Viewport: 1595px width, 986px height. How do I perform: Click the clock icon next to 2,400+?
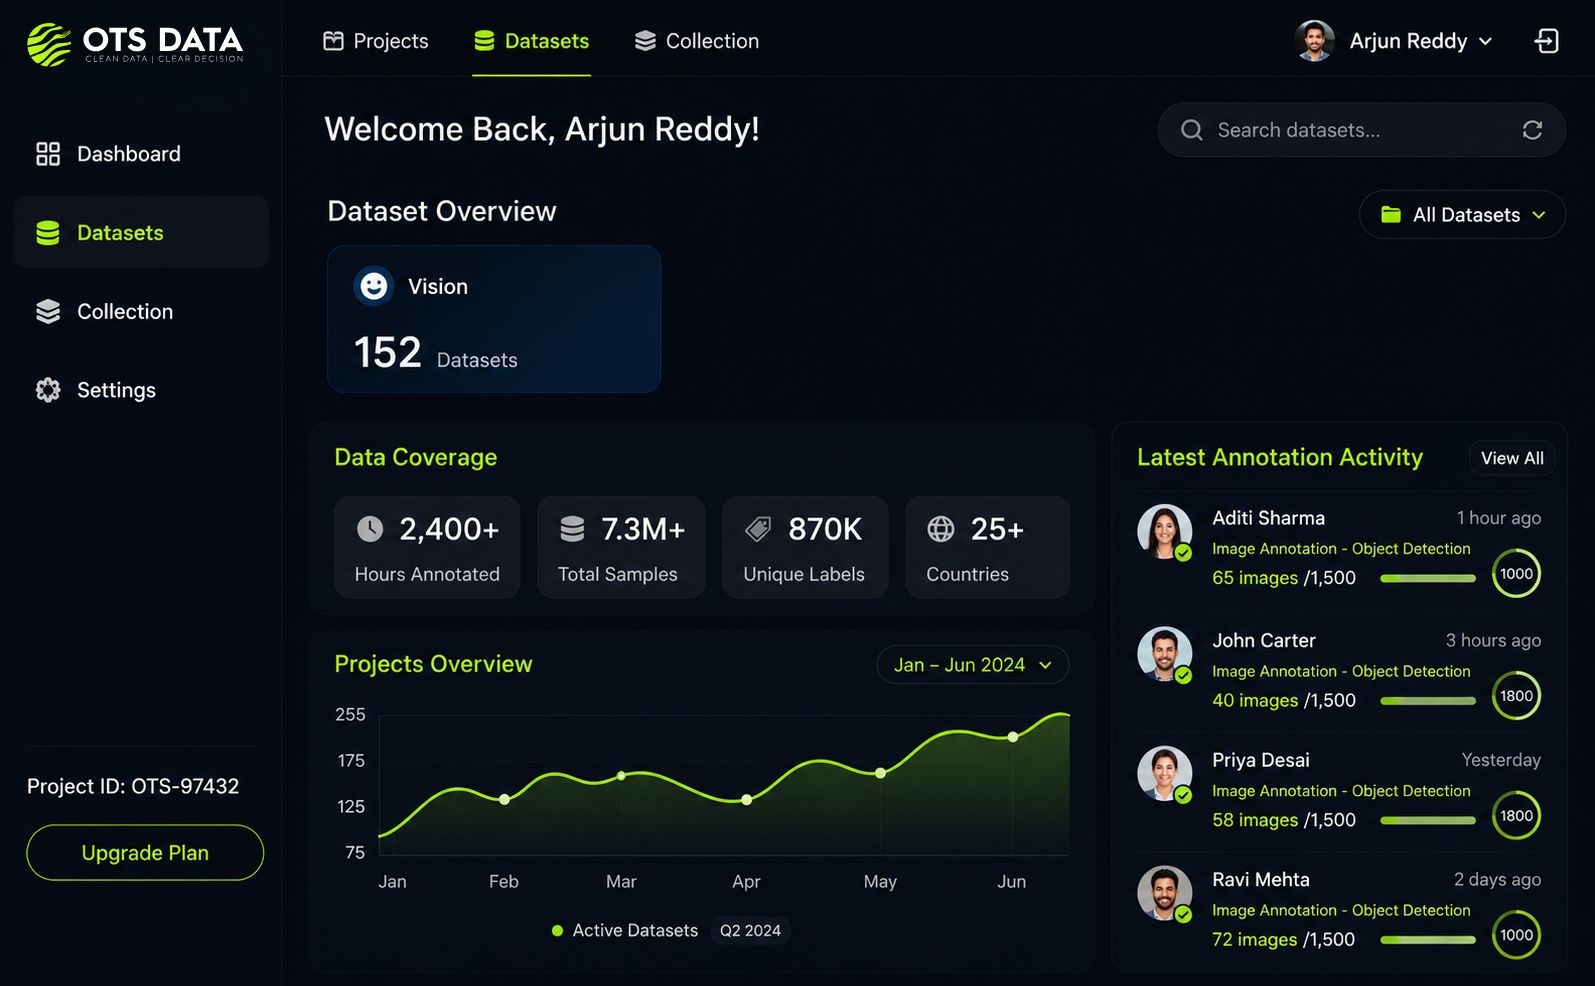pos(370,529)
